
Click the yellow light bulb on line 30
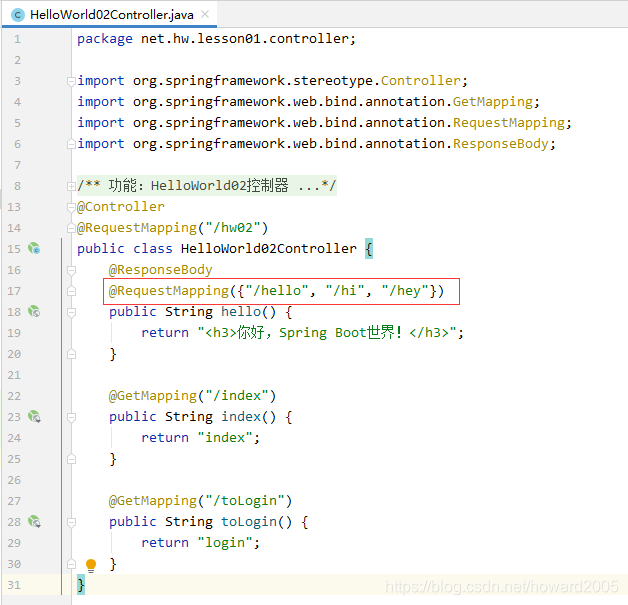91,565
